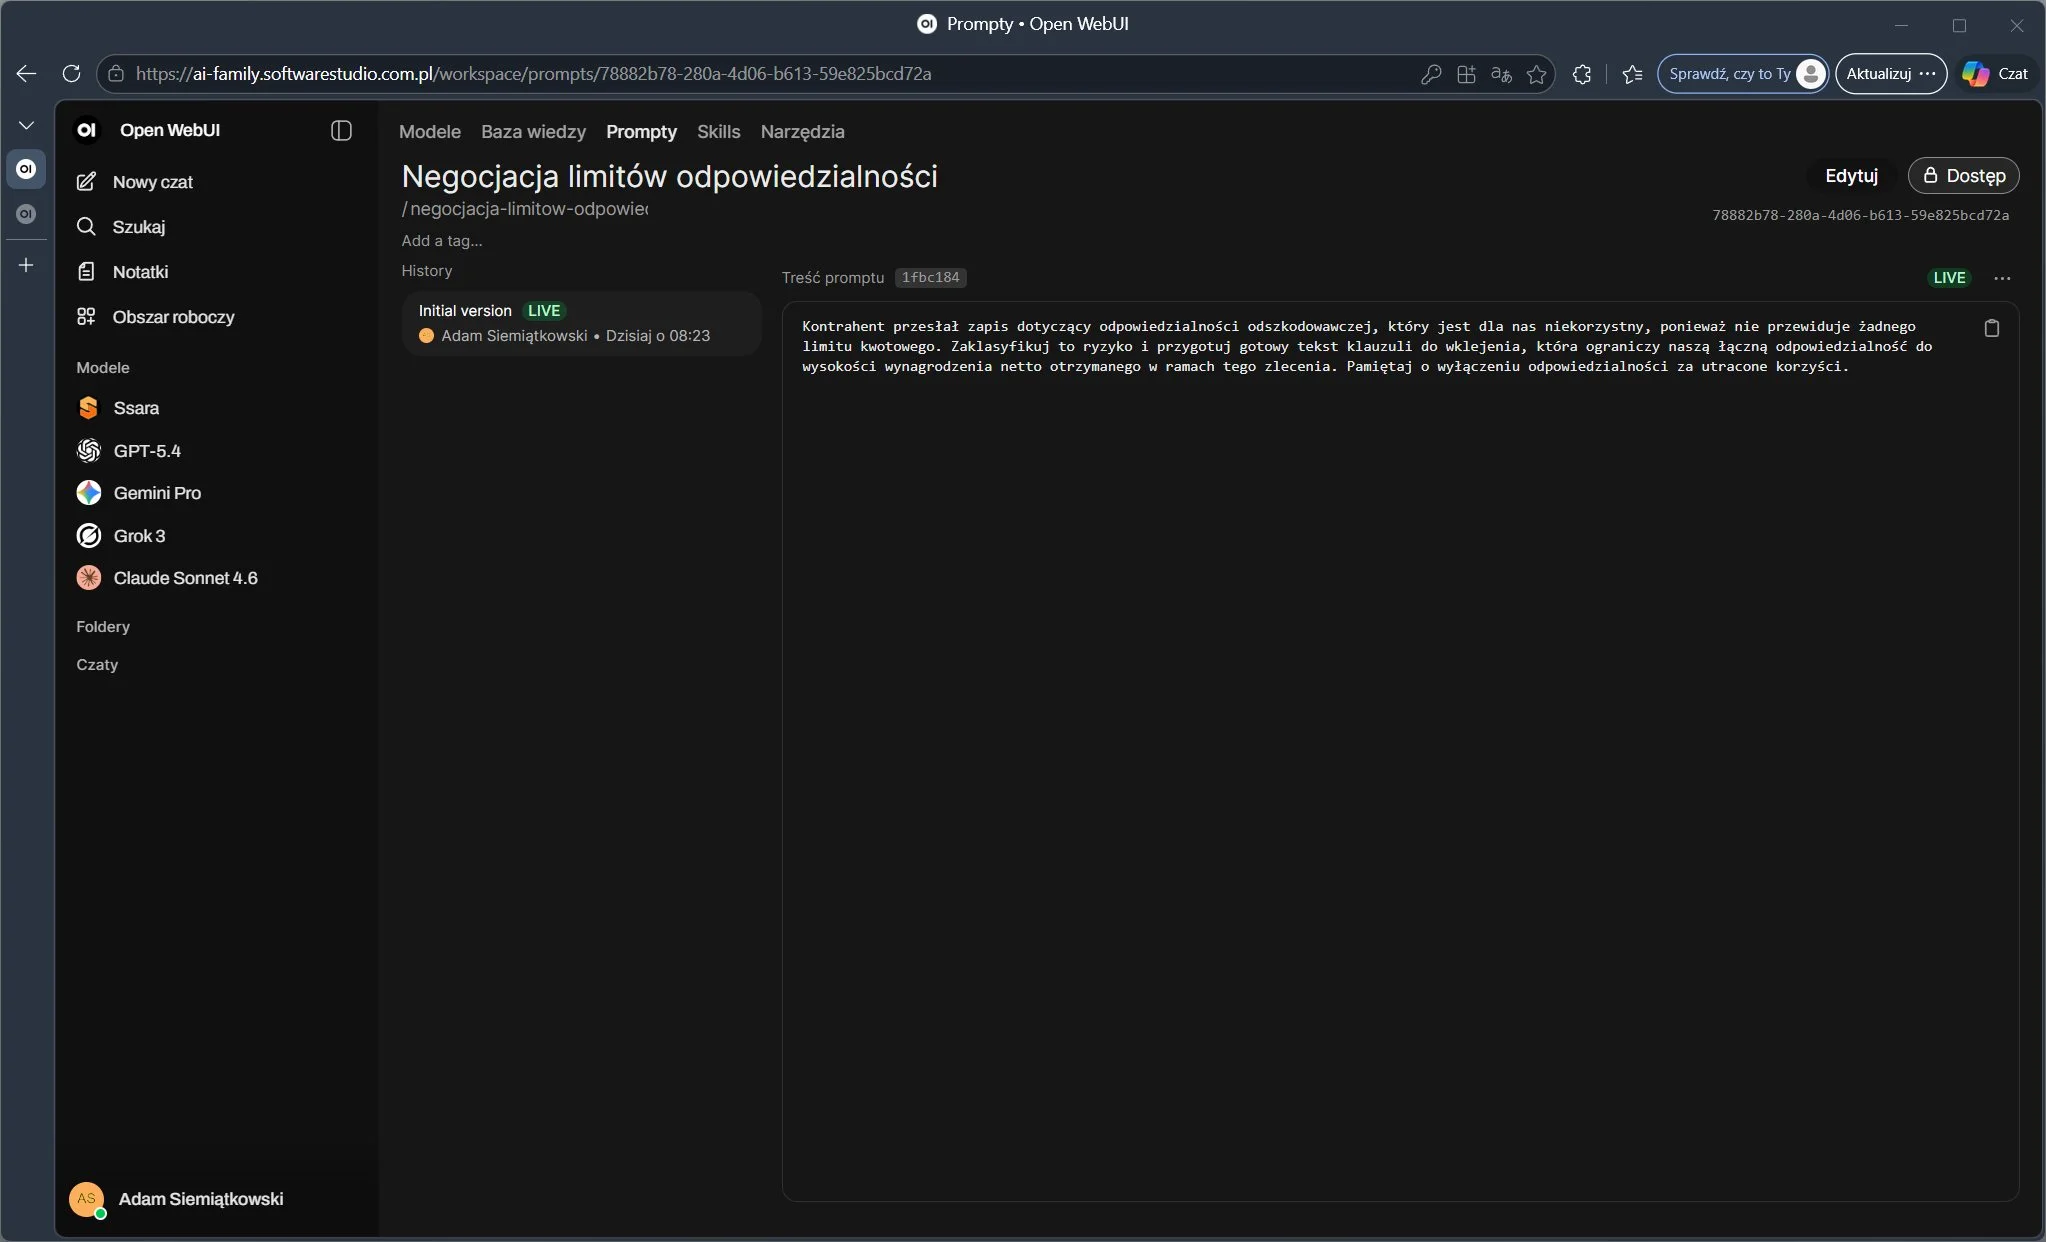Click the Add a tag field
The image size is (2046, 1242).
coord(442,241)
